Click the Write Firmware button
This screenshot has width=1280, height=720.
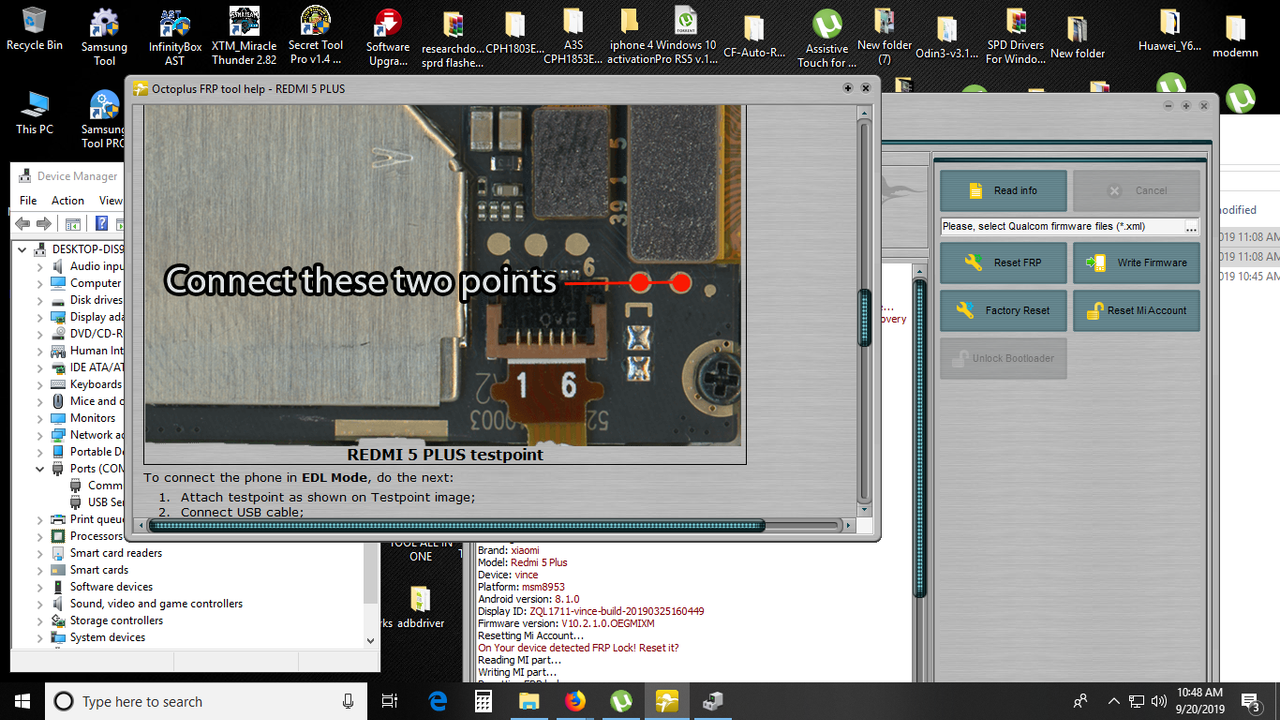click(x=1136, y=262)
